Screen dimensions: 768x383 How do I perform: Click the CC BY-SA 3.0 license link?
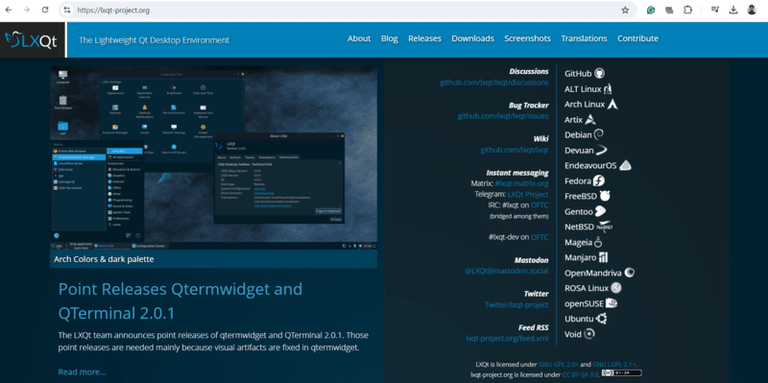tap(580, 375)
